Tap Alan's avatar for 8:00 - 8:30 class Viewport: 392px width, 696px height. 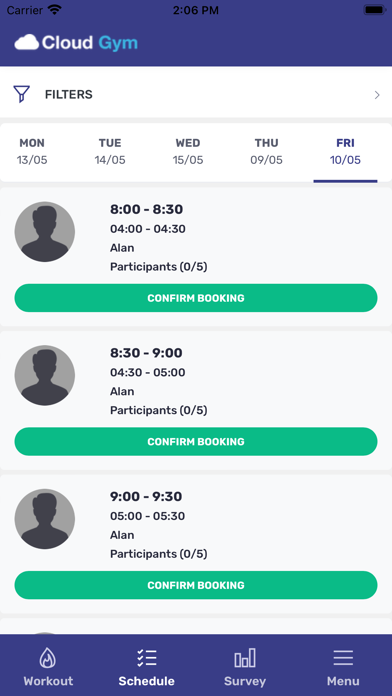coord(45,232)
